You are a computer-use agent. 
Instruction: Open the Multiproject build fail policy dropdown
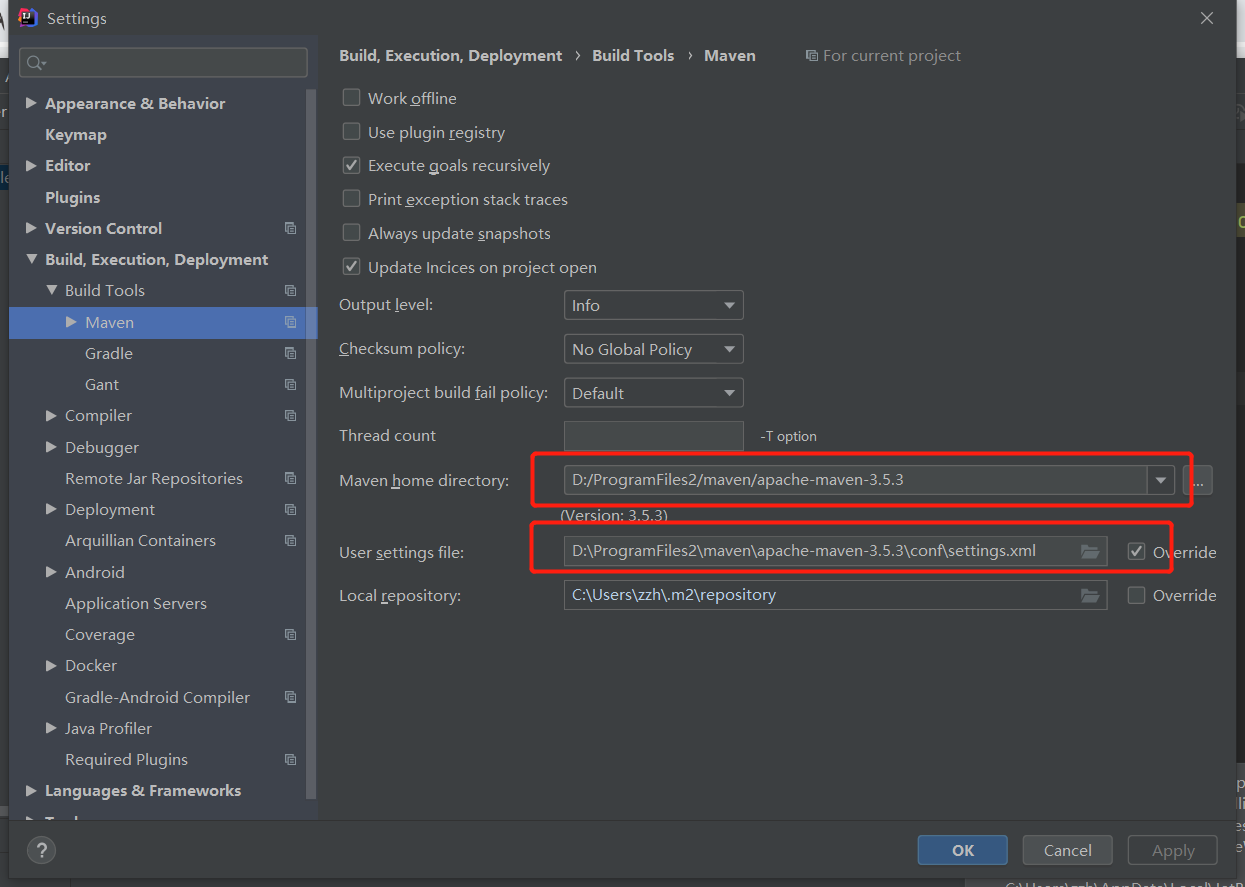653,393
